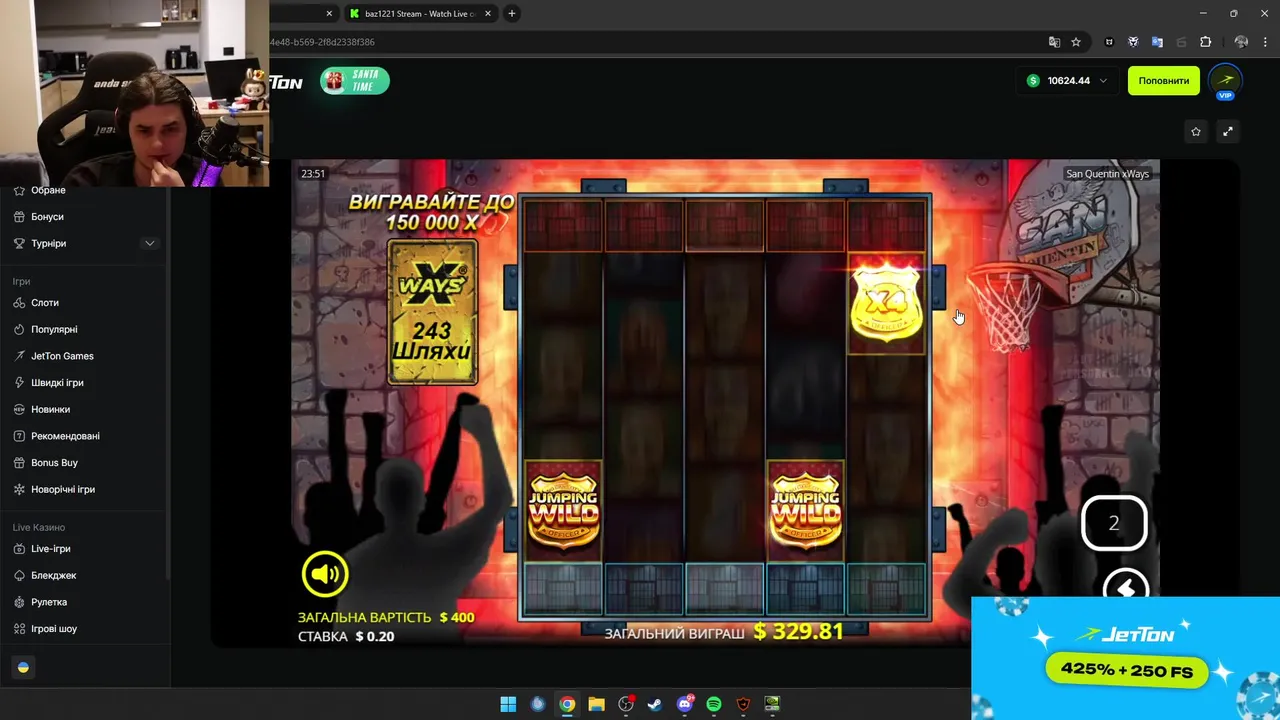Open Слоти category
1280x720 pixels.
click(x=45, y=303)
